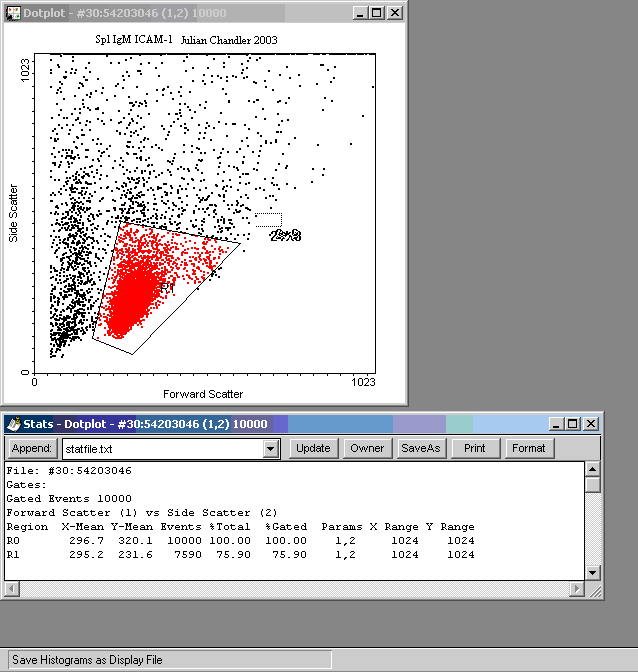Close the Stats window
Viewport: 638px width, 672px height.
pos(591,424)
